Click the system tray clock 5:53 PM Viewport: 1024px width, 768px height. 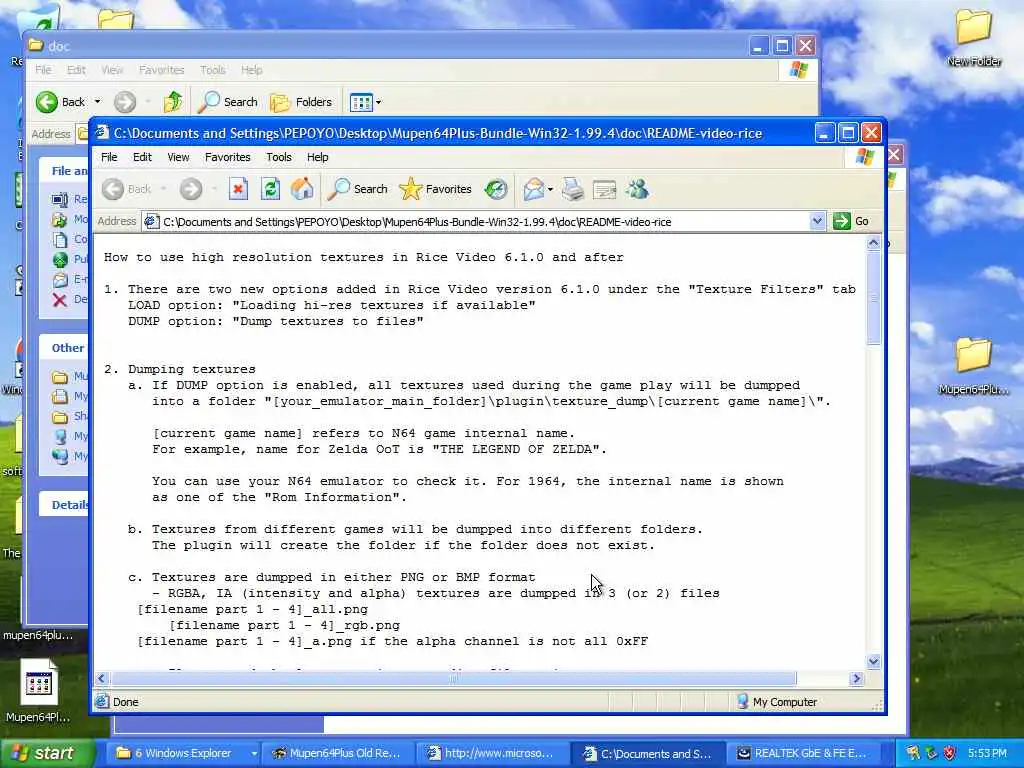987,753
